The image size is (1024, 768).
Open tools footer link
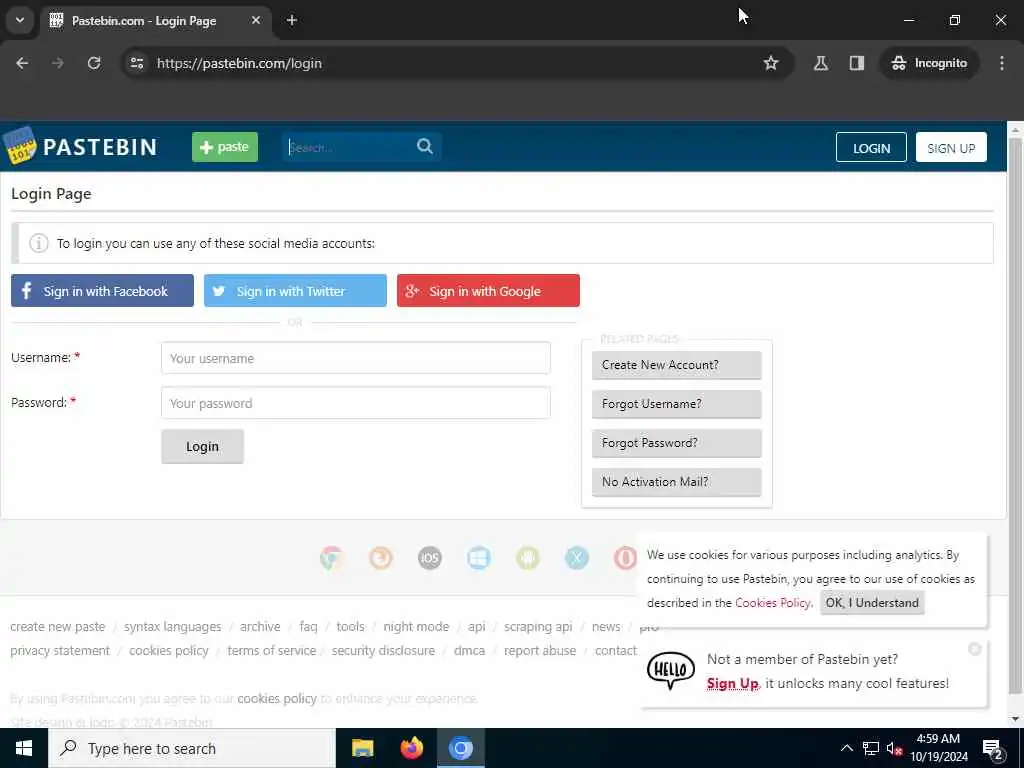click(x=350, y=626)
